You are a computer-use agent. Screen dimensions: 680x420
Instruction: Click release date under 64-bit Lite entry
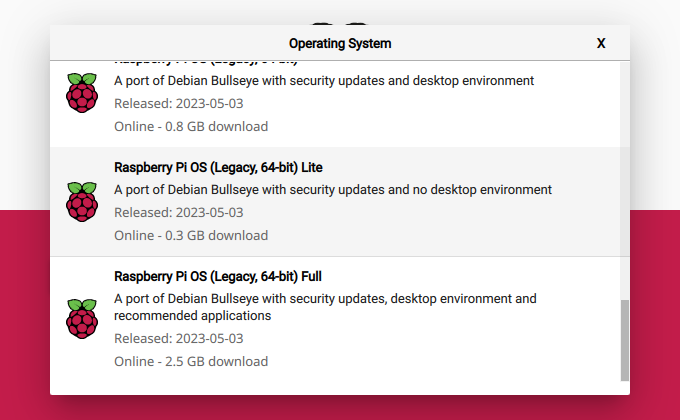coord(179,213)
